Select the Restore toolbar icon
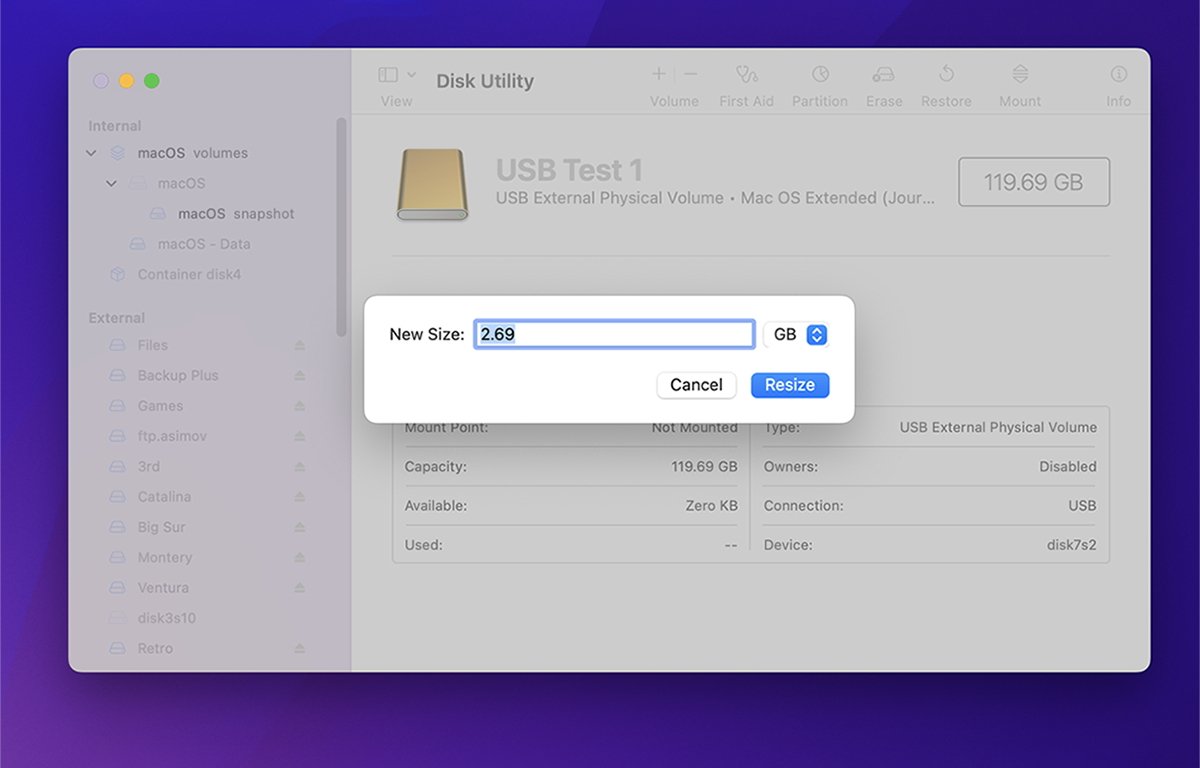This screenshot has height=768, width=1200. point(946,75)
